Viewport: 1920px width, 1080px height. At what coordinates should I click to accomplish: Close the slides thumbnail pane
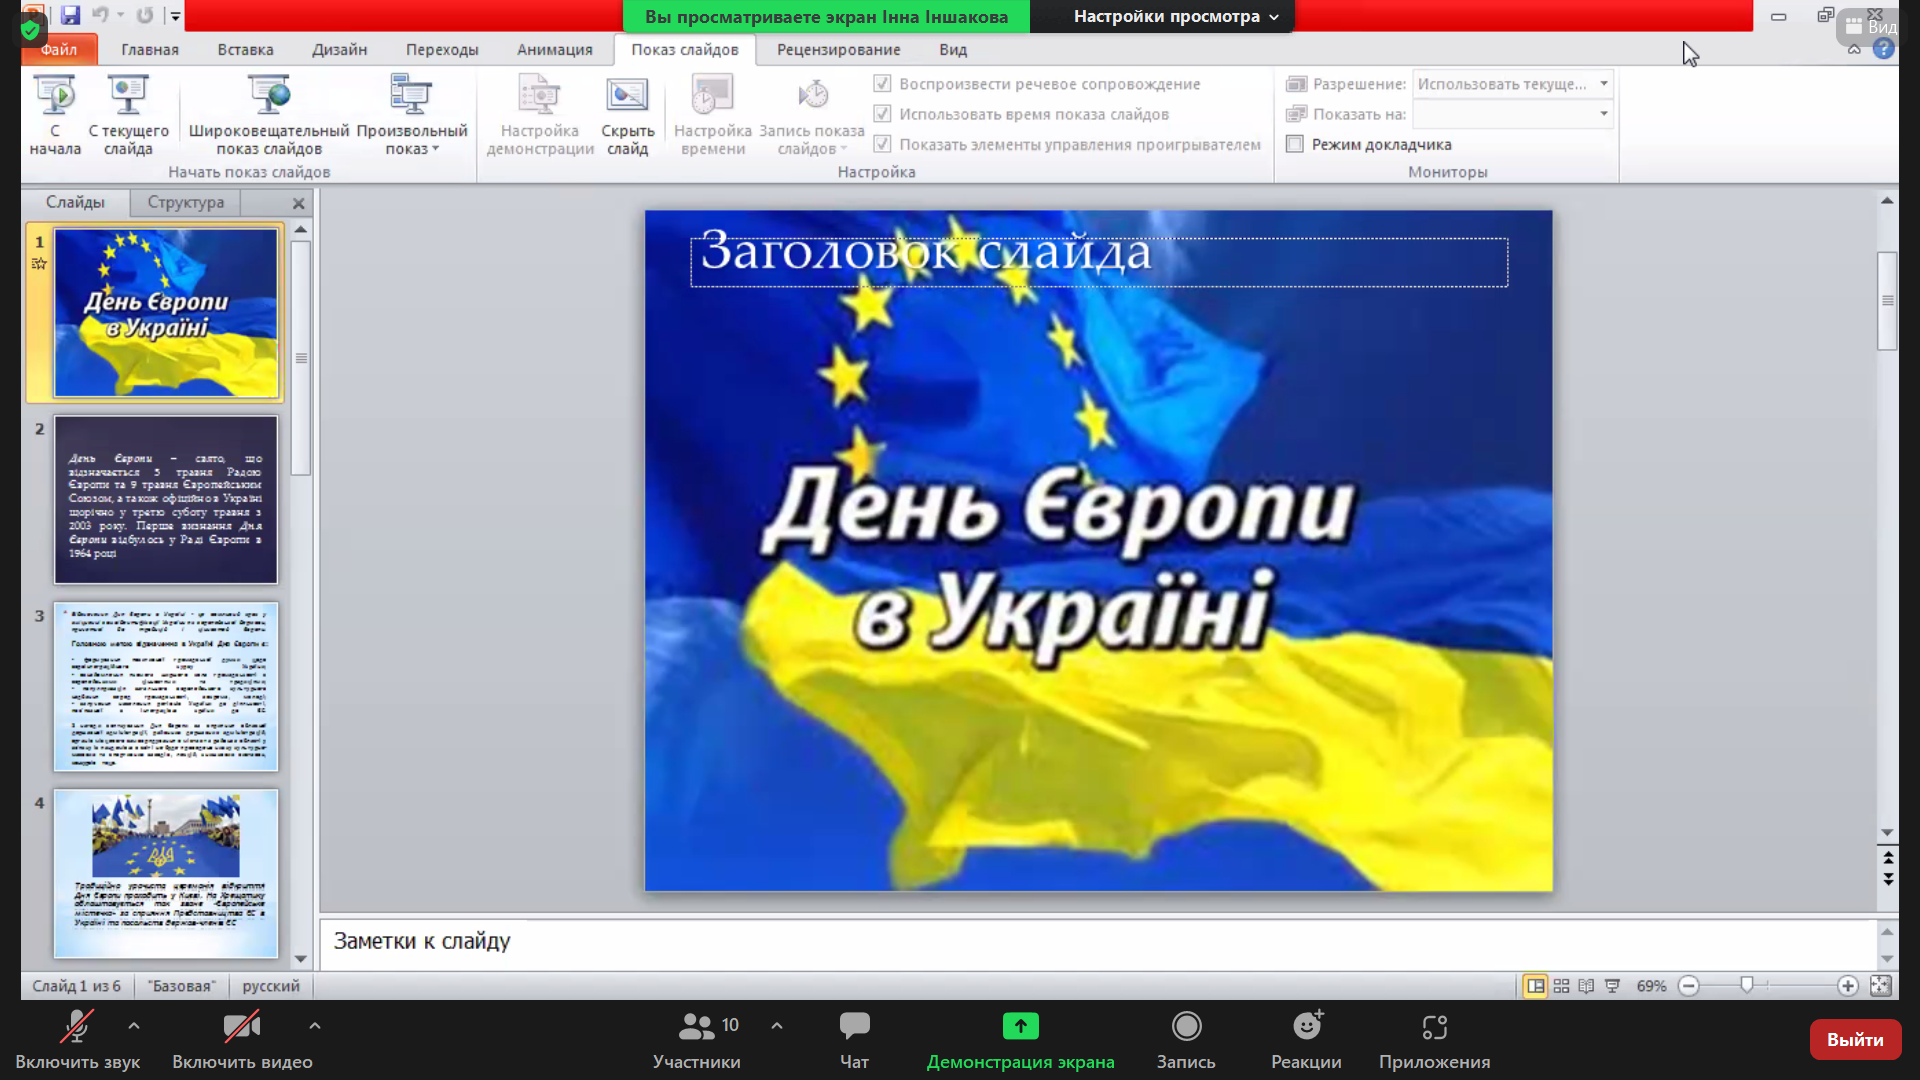click(298, 203)
